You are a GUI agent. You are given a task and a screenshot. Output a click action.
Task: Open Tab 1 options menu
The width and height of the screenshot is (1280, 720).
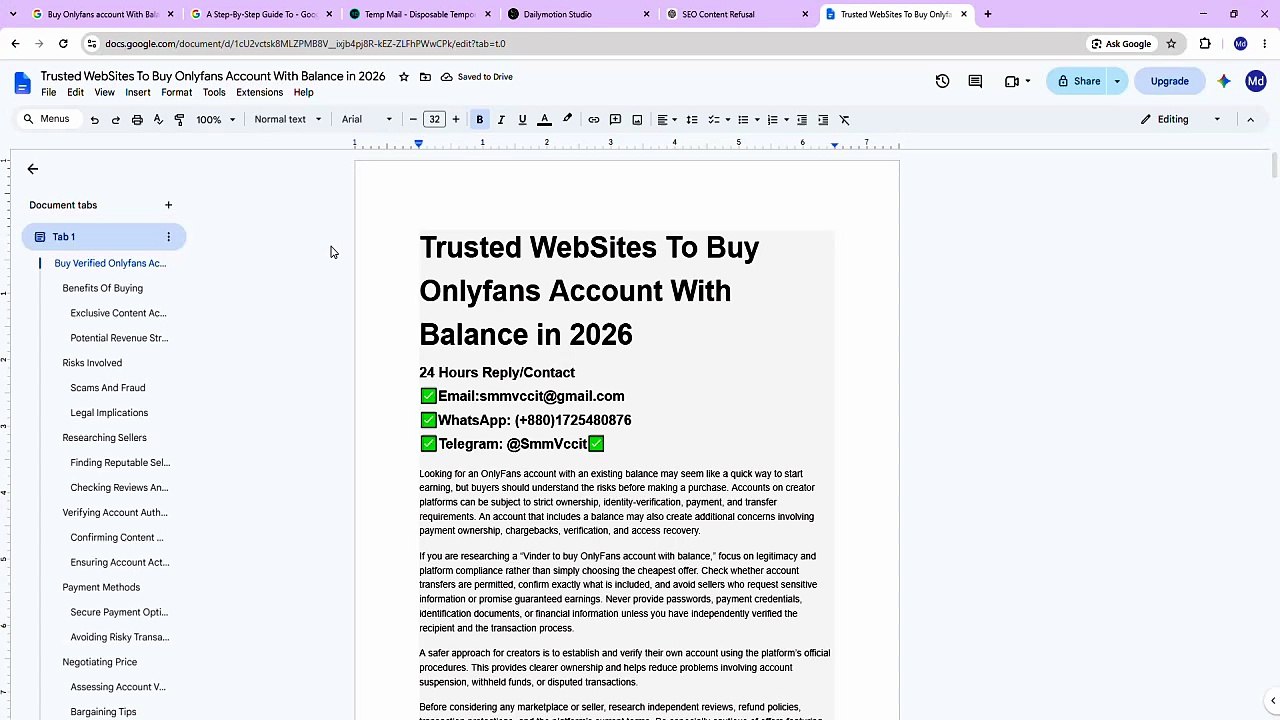coord(168,237)
